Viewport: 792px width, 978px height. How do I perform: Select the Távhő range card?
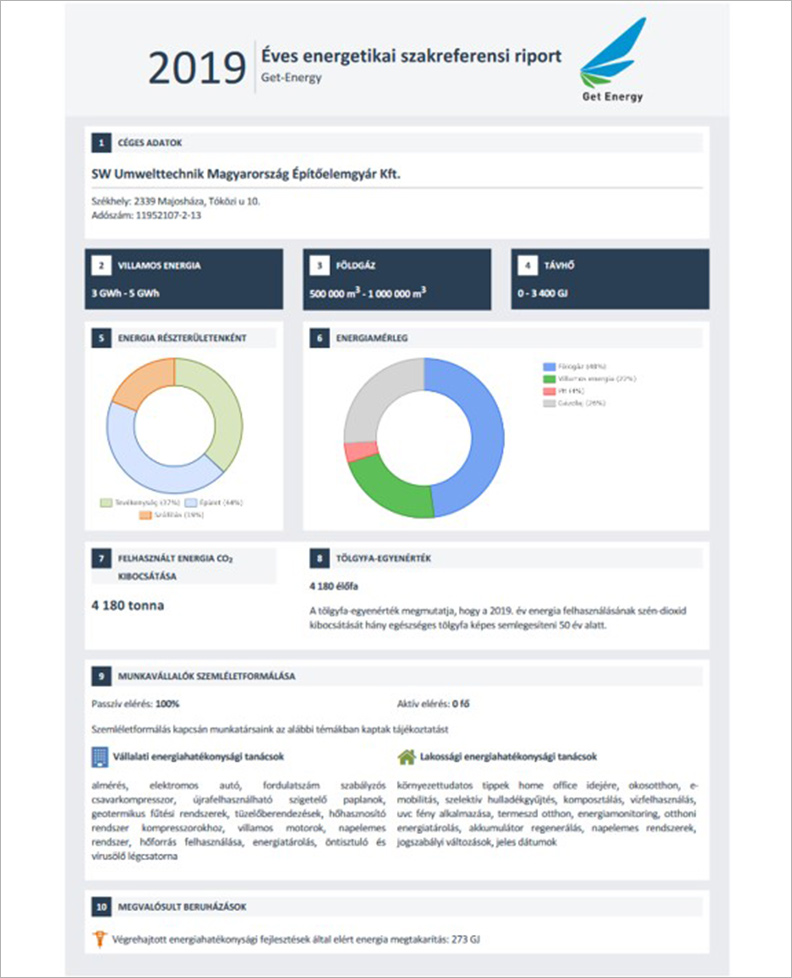[x=609, y=279]
